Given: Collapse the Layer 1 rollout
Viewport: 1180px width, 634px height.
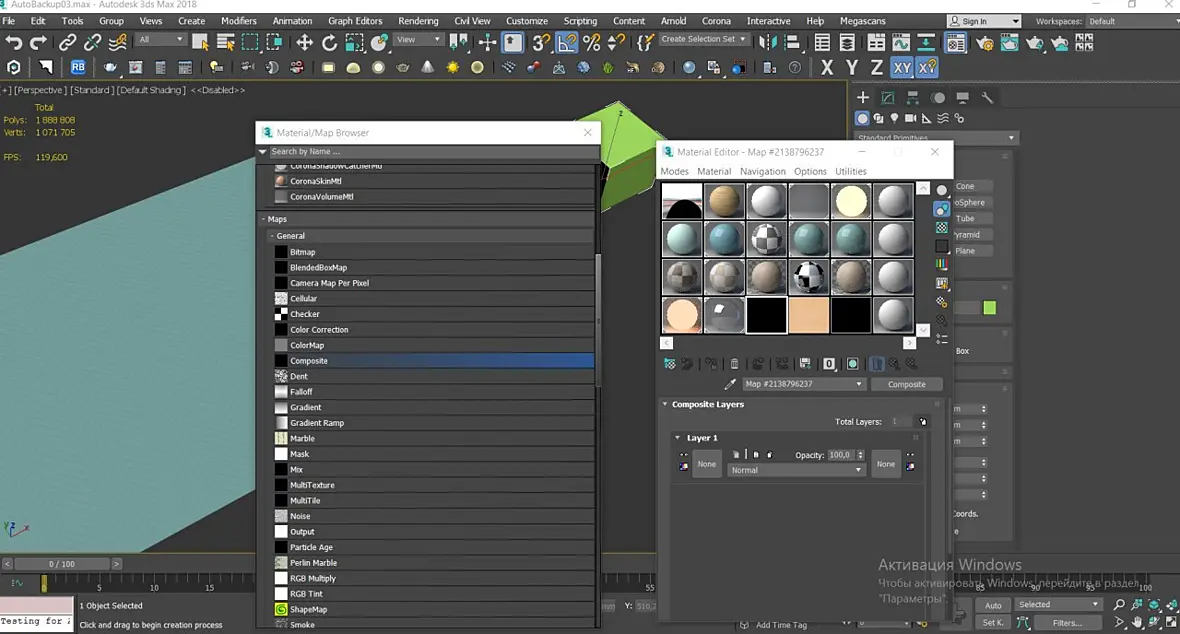Looking at the screenshot, I should tap(677, 437).
